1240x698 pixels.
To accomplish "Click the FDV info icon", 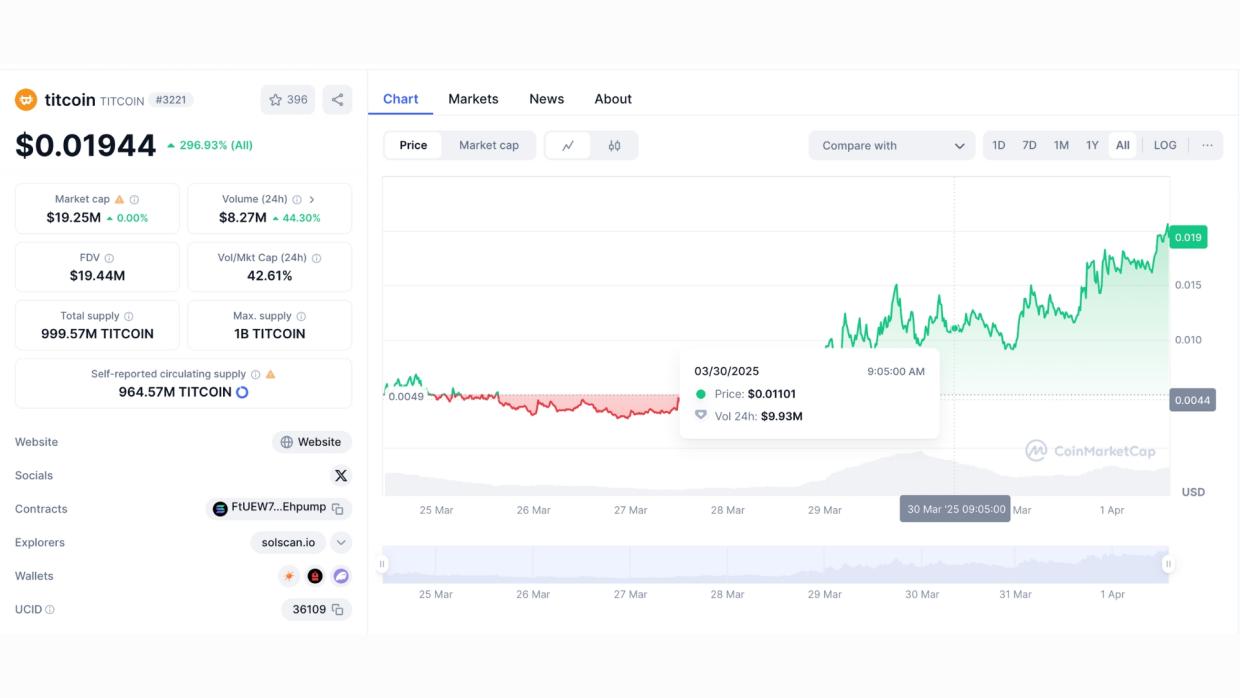I will 110,258.
